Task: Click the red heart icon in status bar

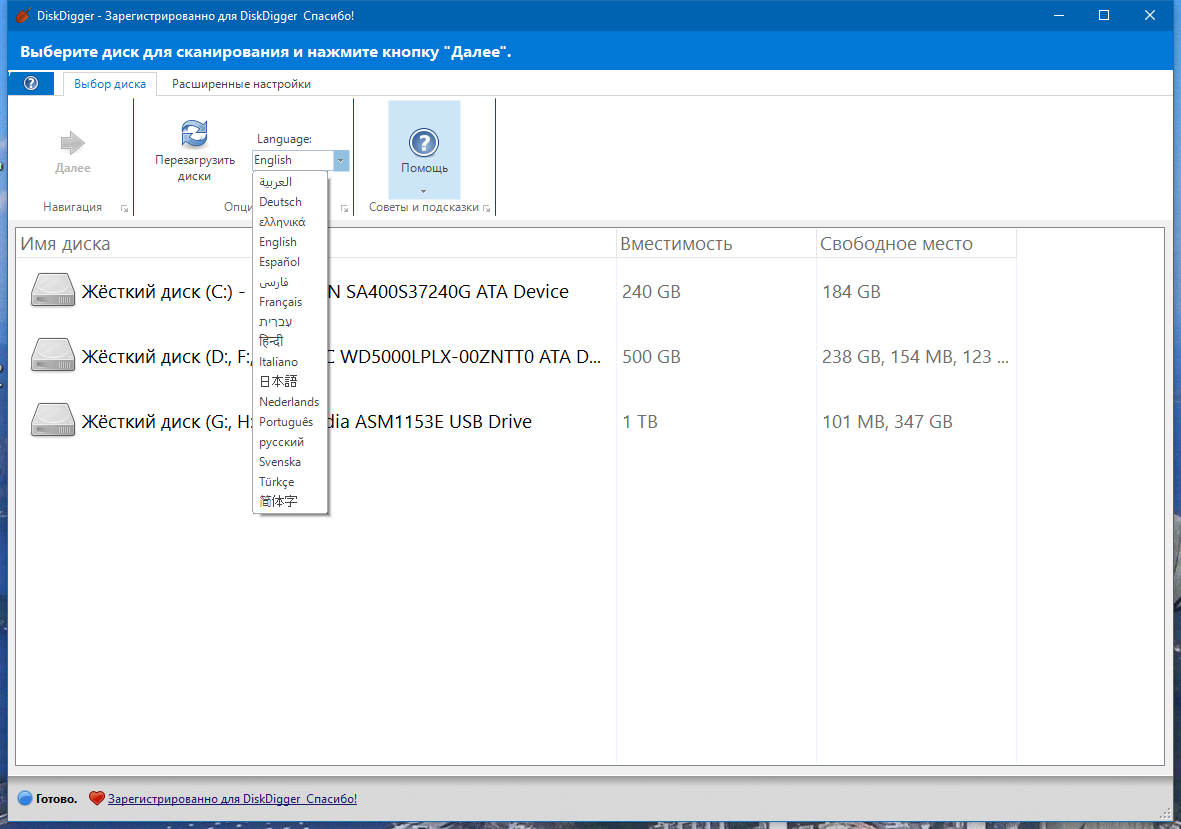Action: pyautogui.click(x=96, y=798)
